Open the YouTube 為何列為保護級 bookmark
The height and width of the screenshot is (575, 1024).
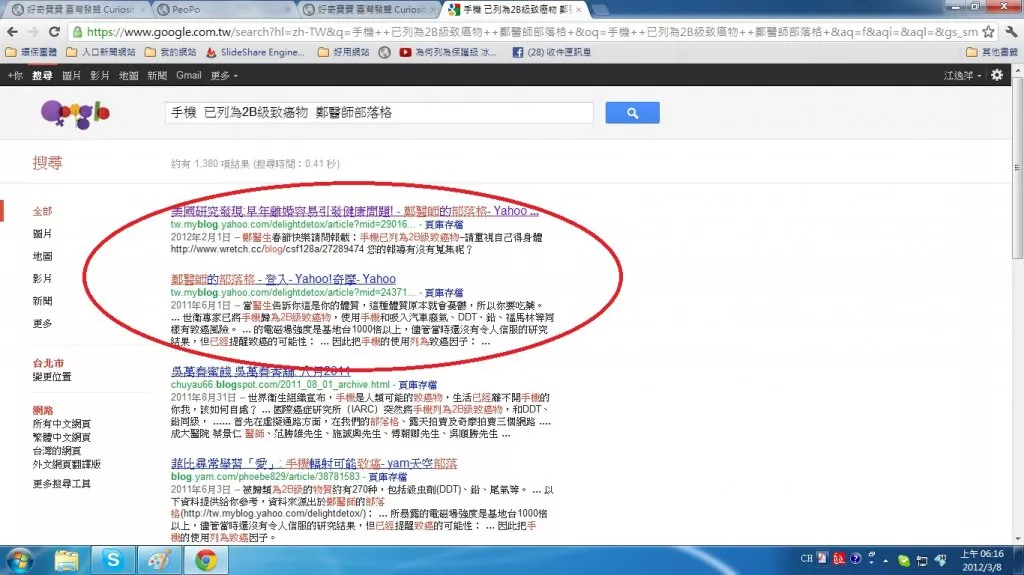(448, 52)
